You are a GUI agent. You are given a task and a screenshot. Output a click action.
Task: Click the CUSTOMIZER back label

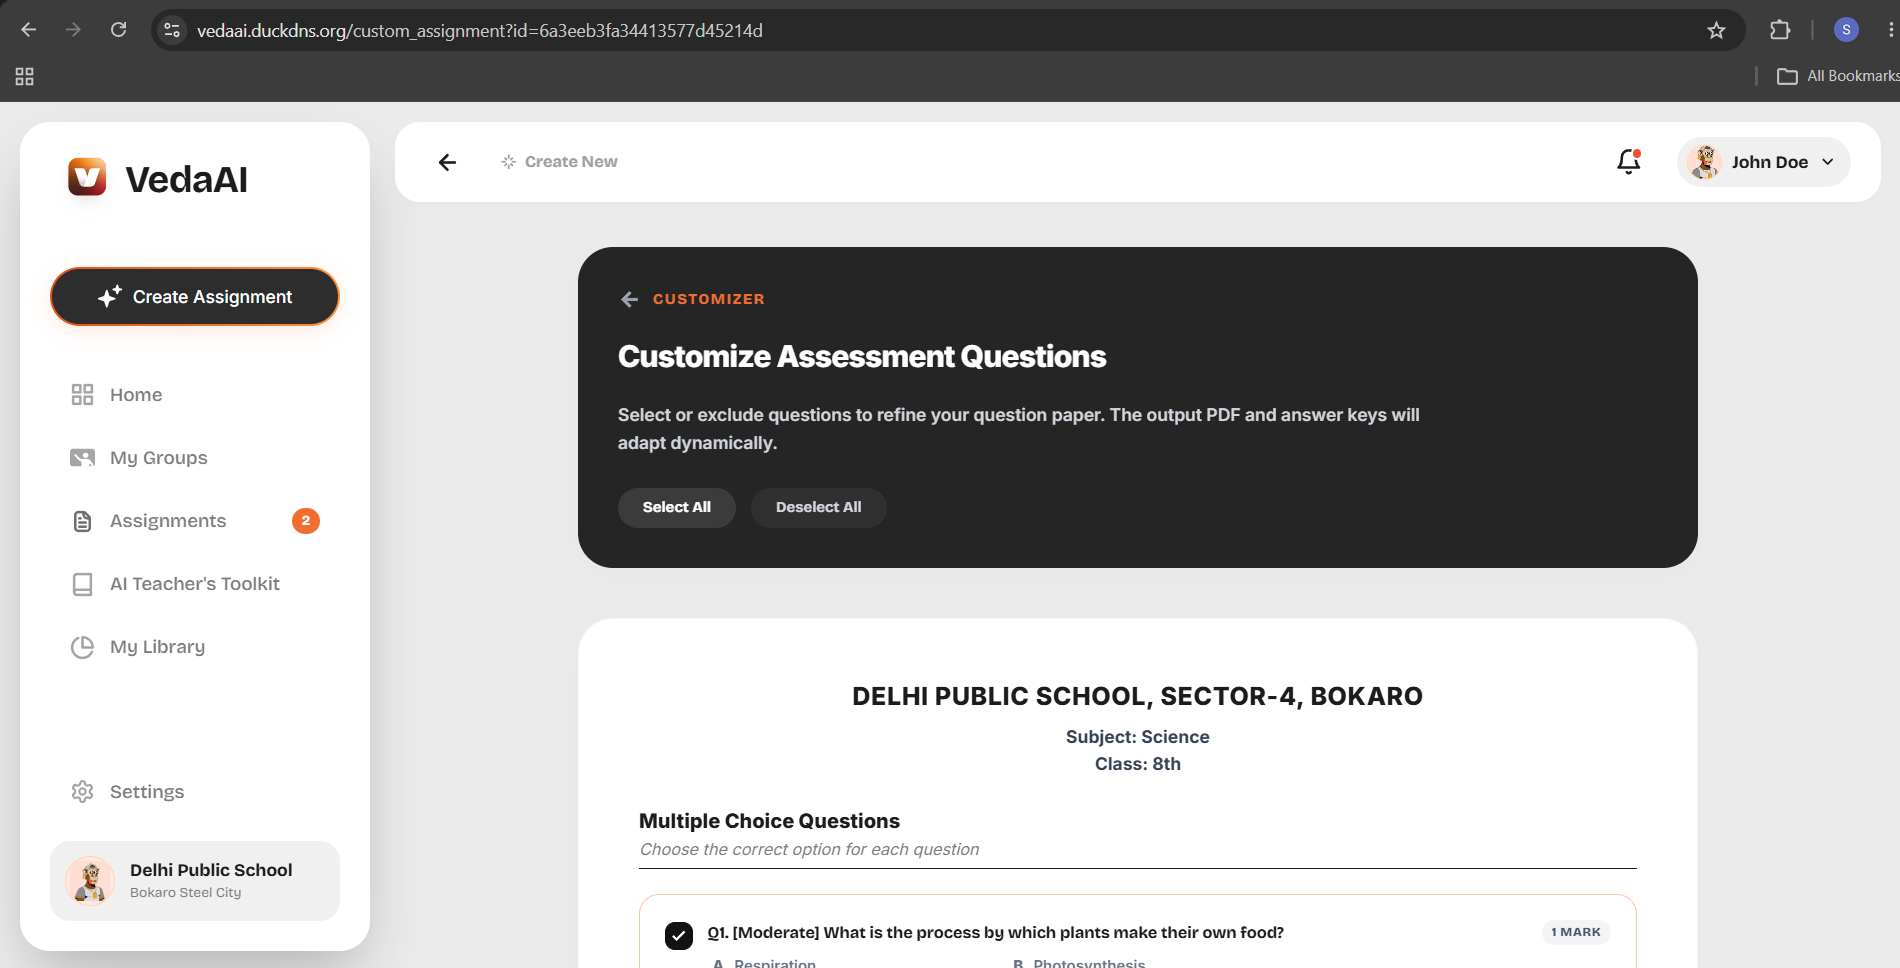(709, 299)
